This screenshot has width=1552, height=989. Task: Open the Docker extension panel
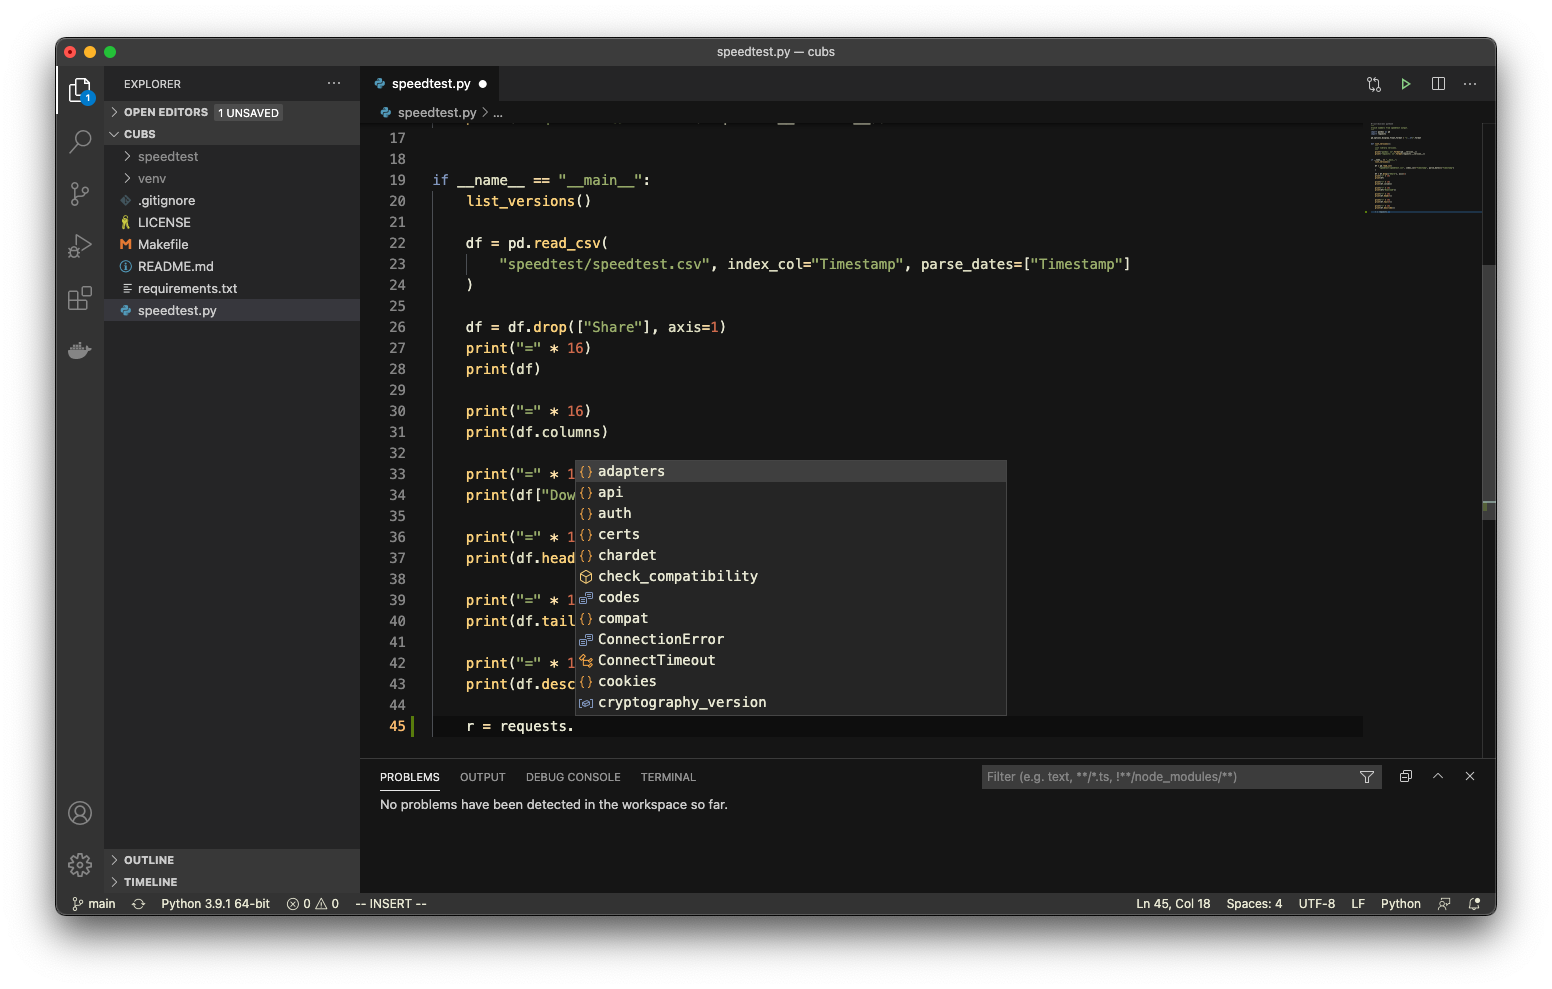click(x=80, y=350)
